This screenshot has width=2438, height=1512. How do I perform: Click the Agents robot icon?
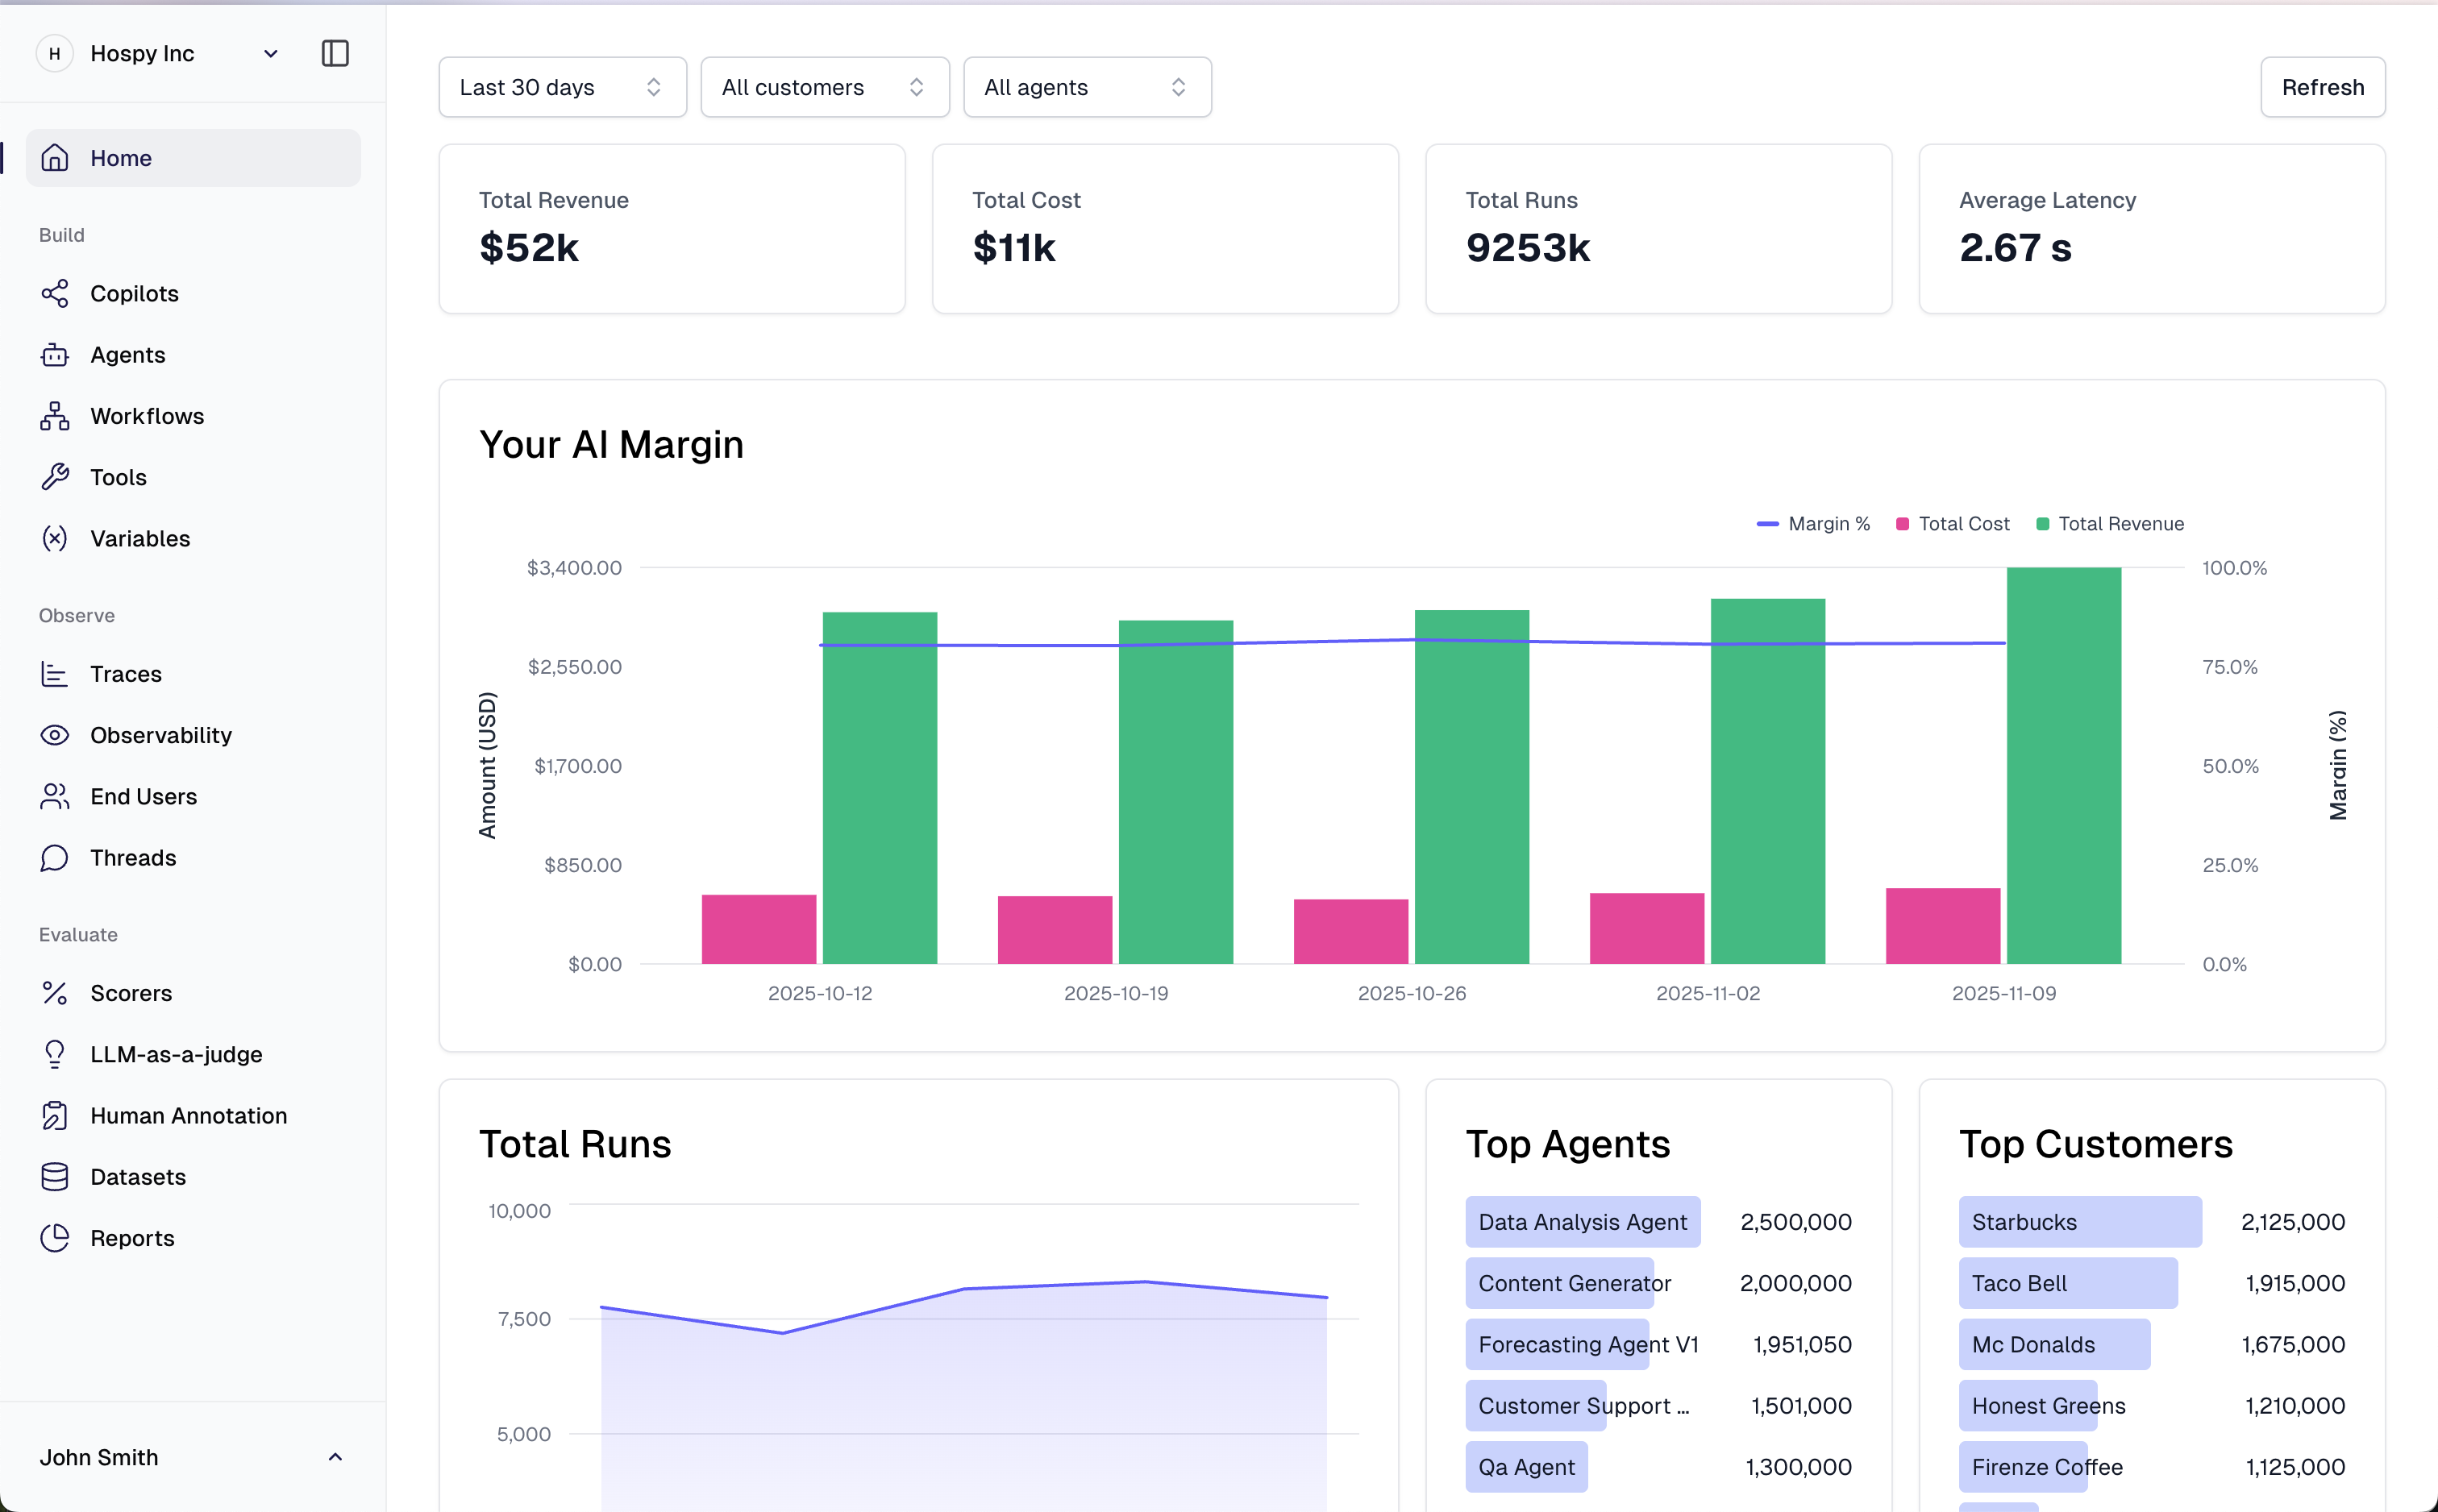tap(55, 355)
